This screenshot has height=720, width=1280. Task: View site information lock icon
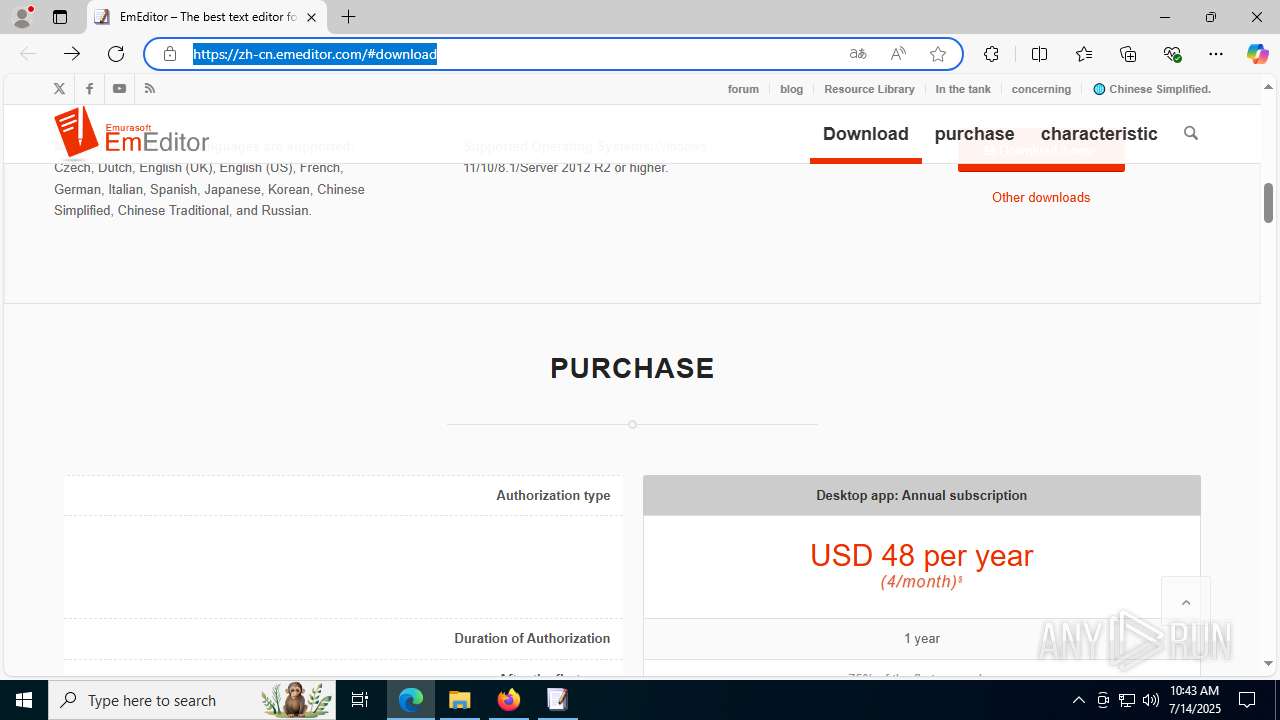tap(170, 54)
